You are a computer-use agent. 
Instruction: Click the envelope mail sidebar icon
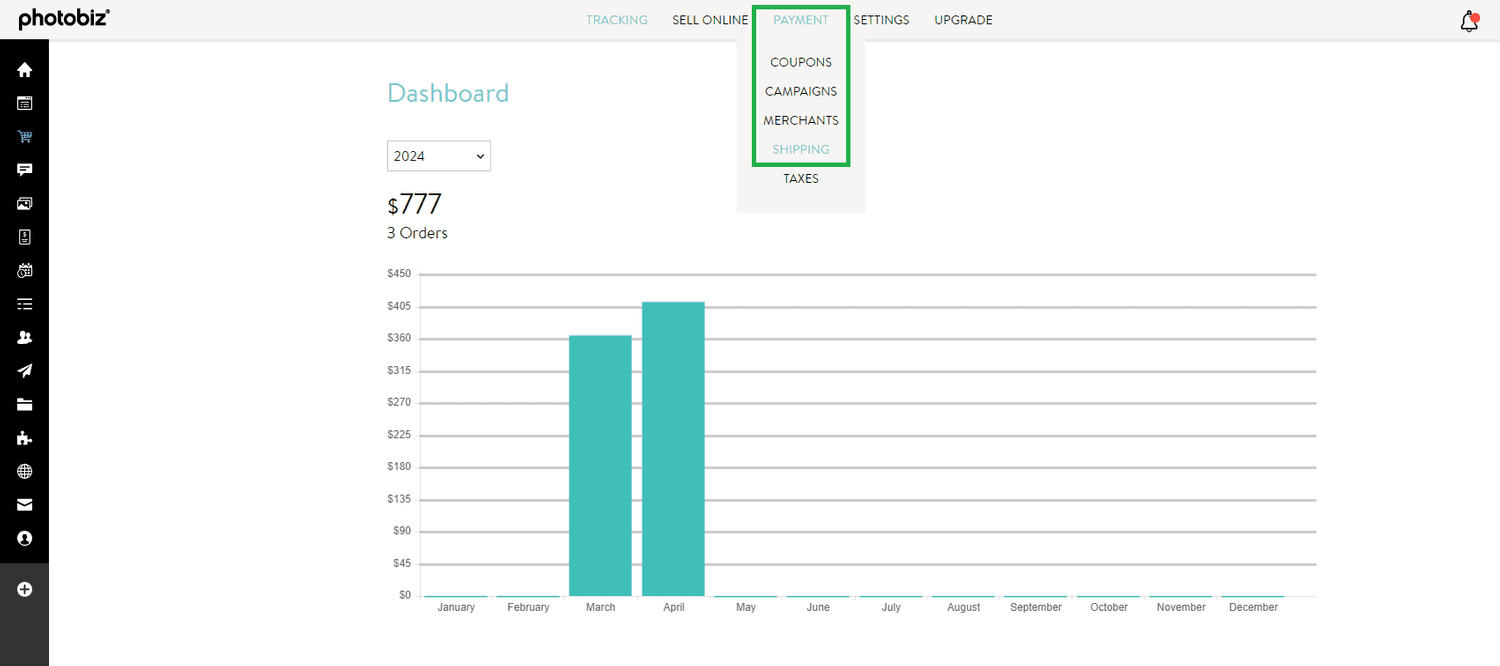25,505
